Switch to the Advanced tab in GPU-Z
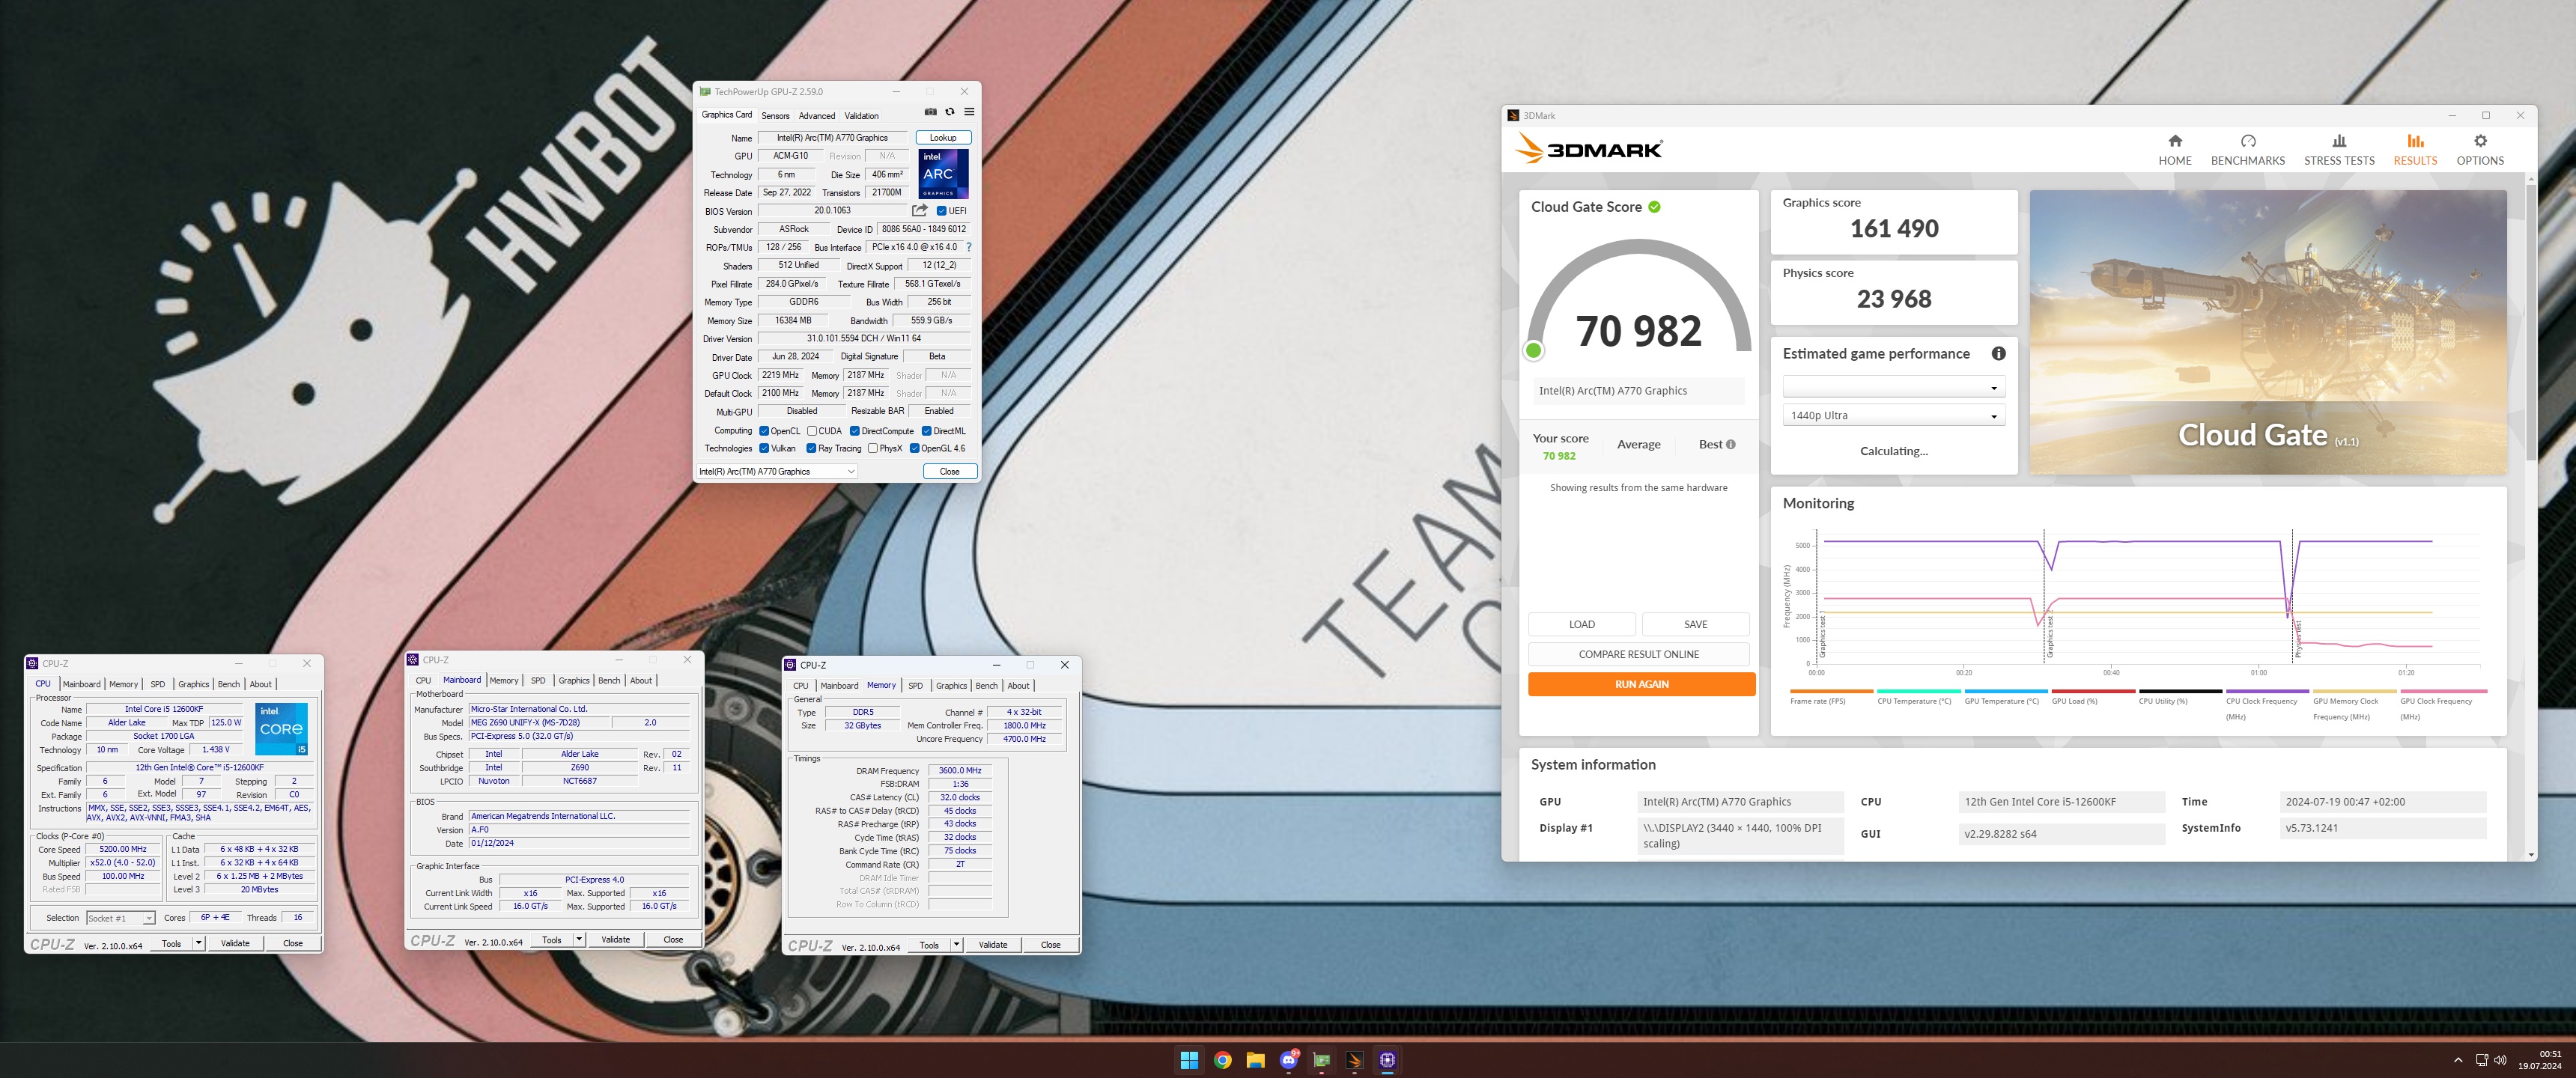 tap(816, 116)
